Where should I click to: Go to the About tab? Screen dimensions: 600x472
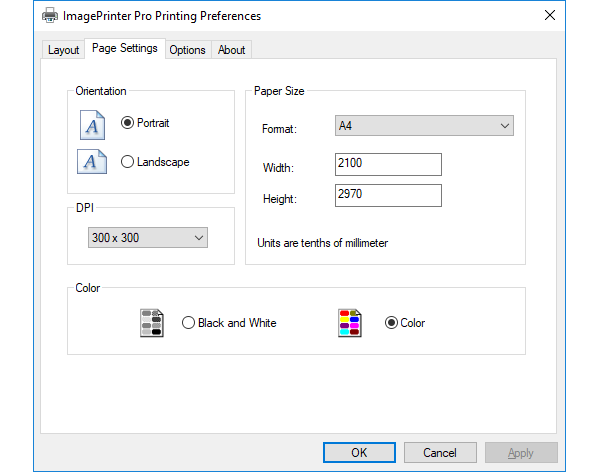pos(231,50)
